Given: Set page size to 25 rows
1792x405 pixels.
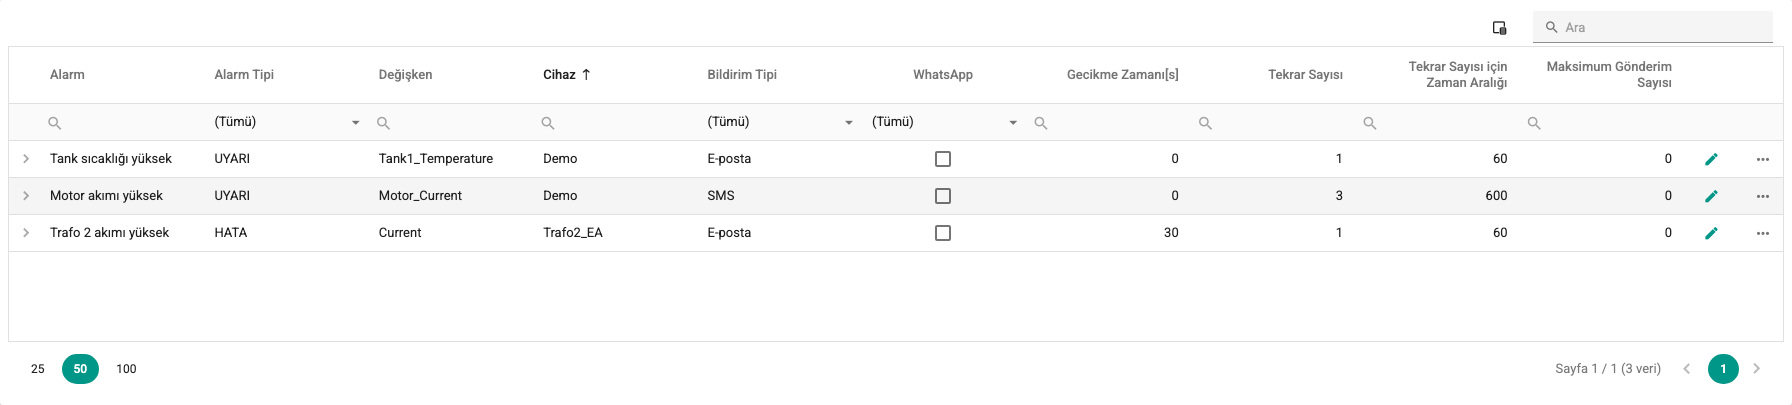Looking at the screenshot, I should point(38,369).
